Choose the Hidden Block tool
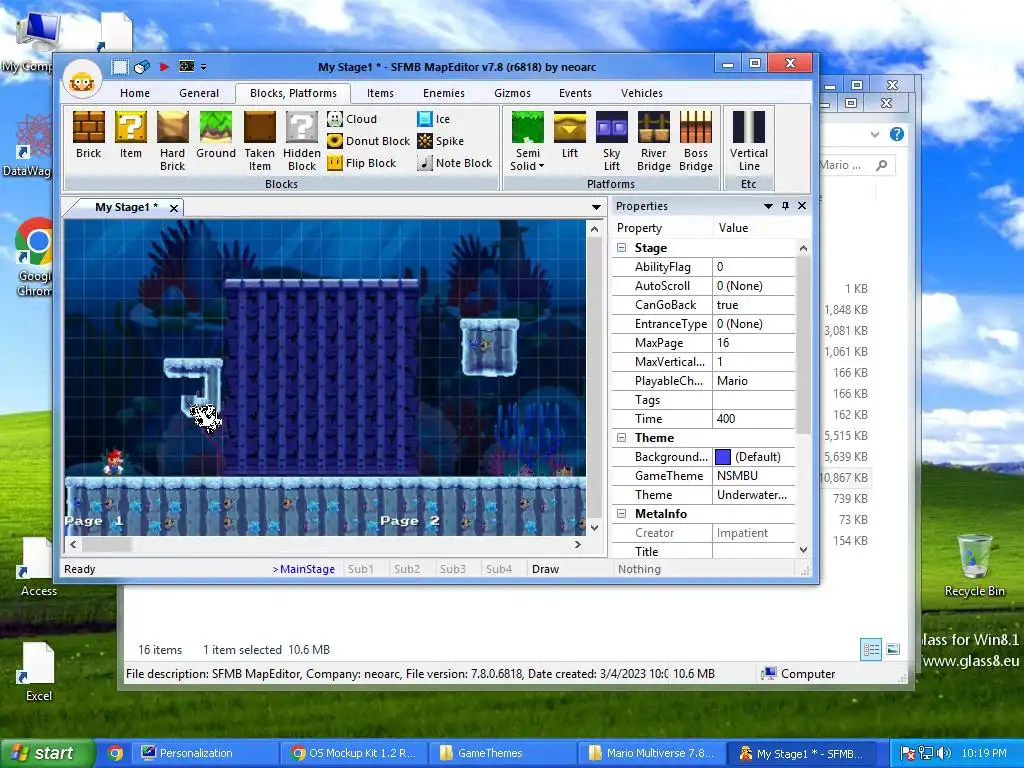 click(302, 141)
